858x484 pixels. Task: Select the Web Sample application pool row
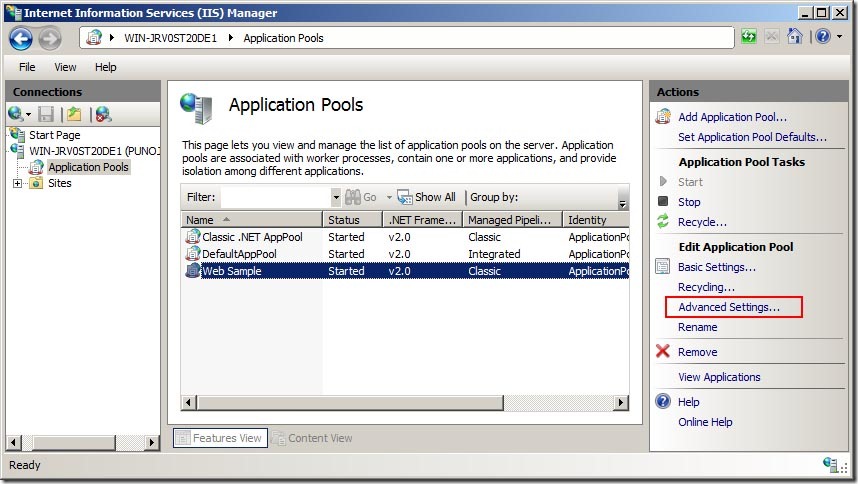[405, 271]
